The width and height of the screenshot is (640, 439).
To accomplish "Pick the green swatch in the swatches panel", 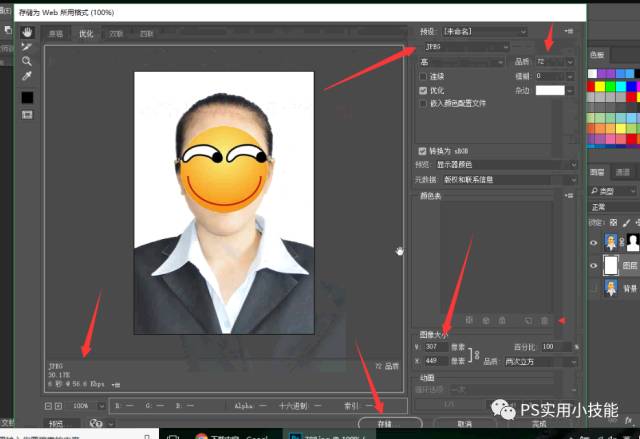I will tap(610, 86).
